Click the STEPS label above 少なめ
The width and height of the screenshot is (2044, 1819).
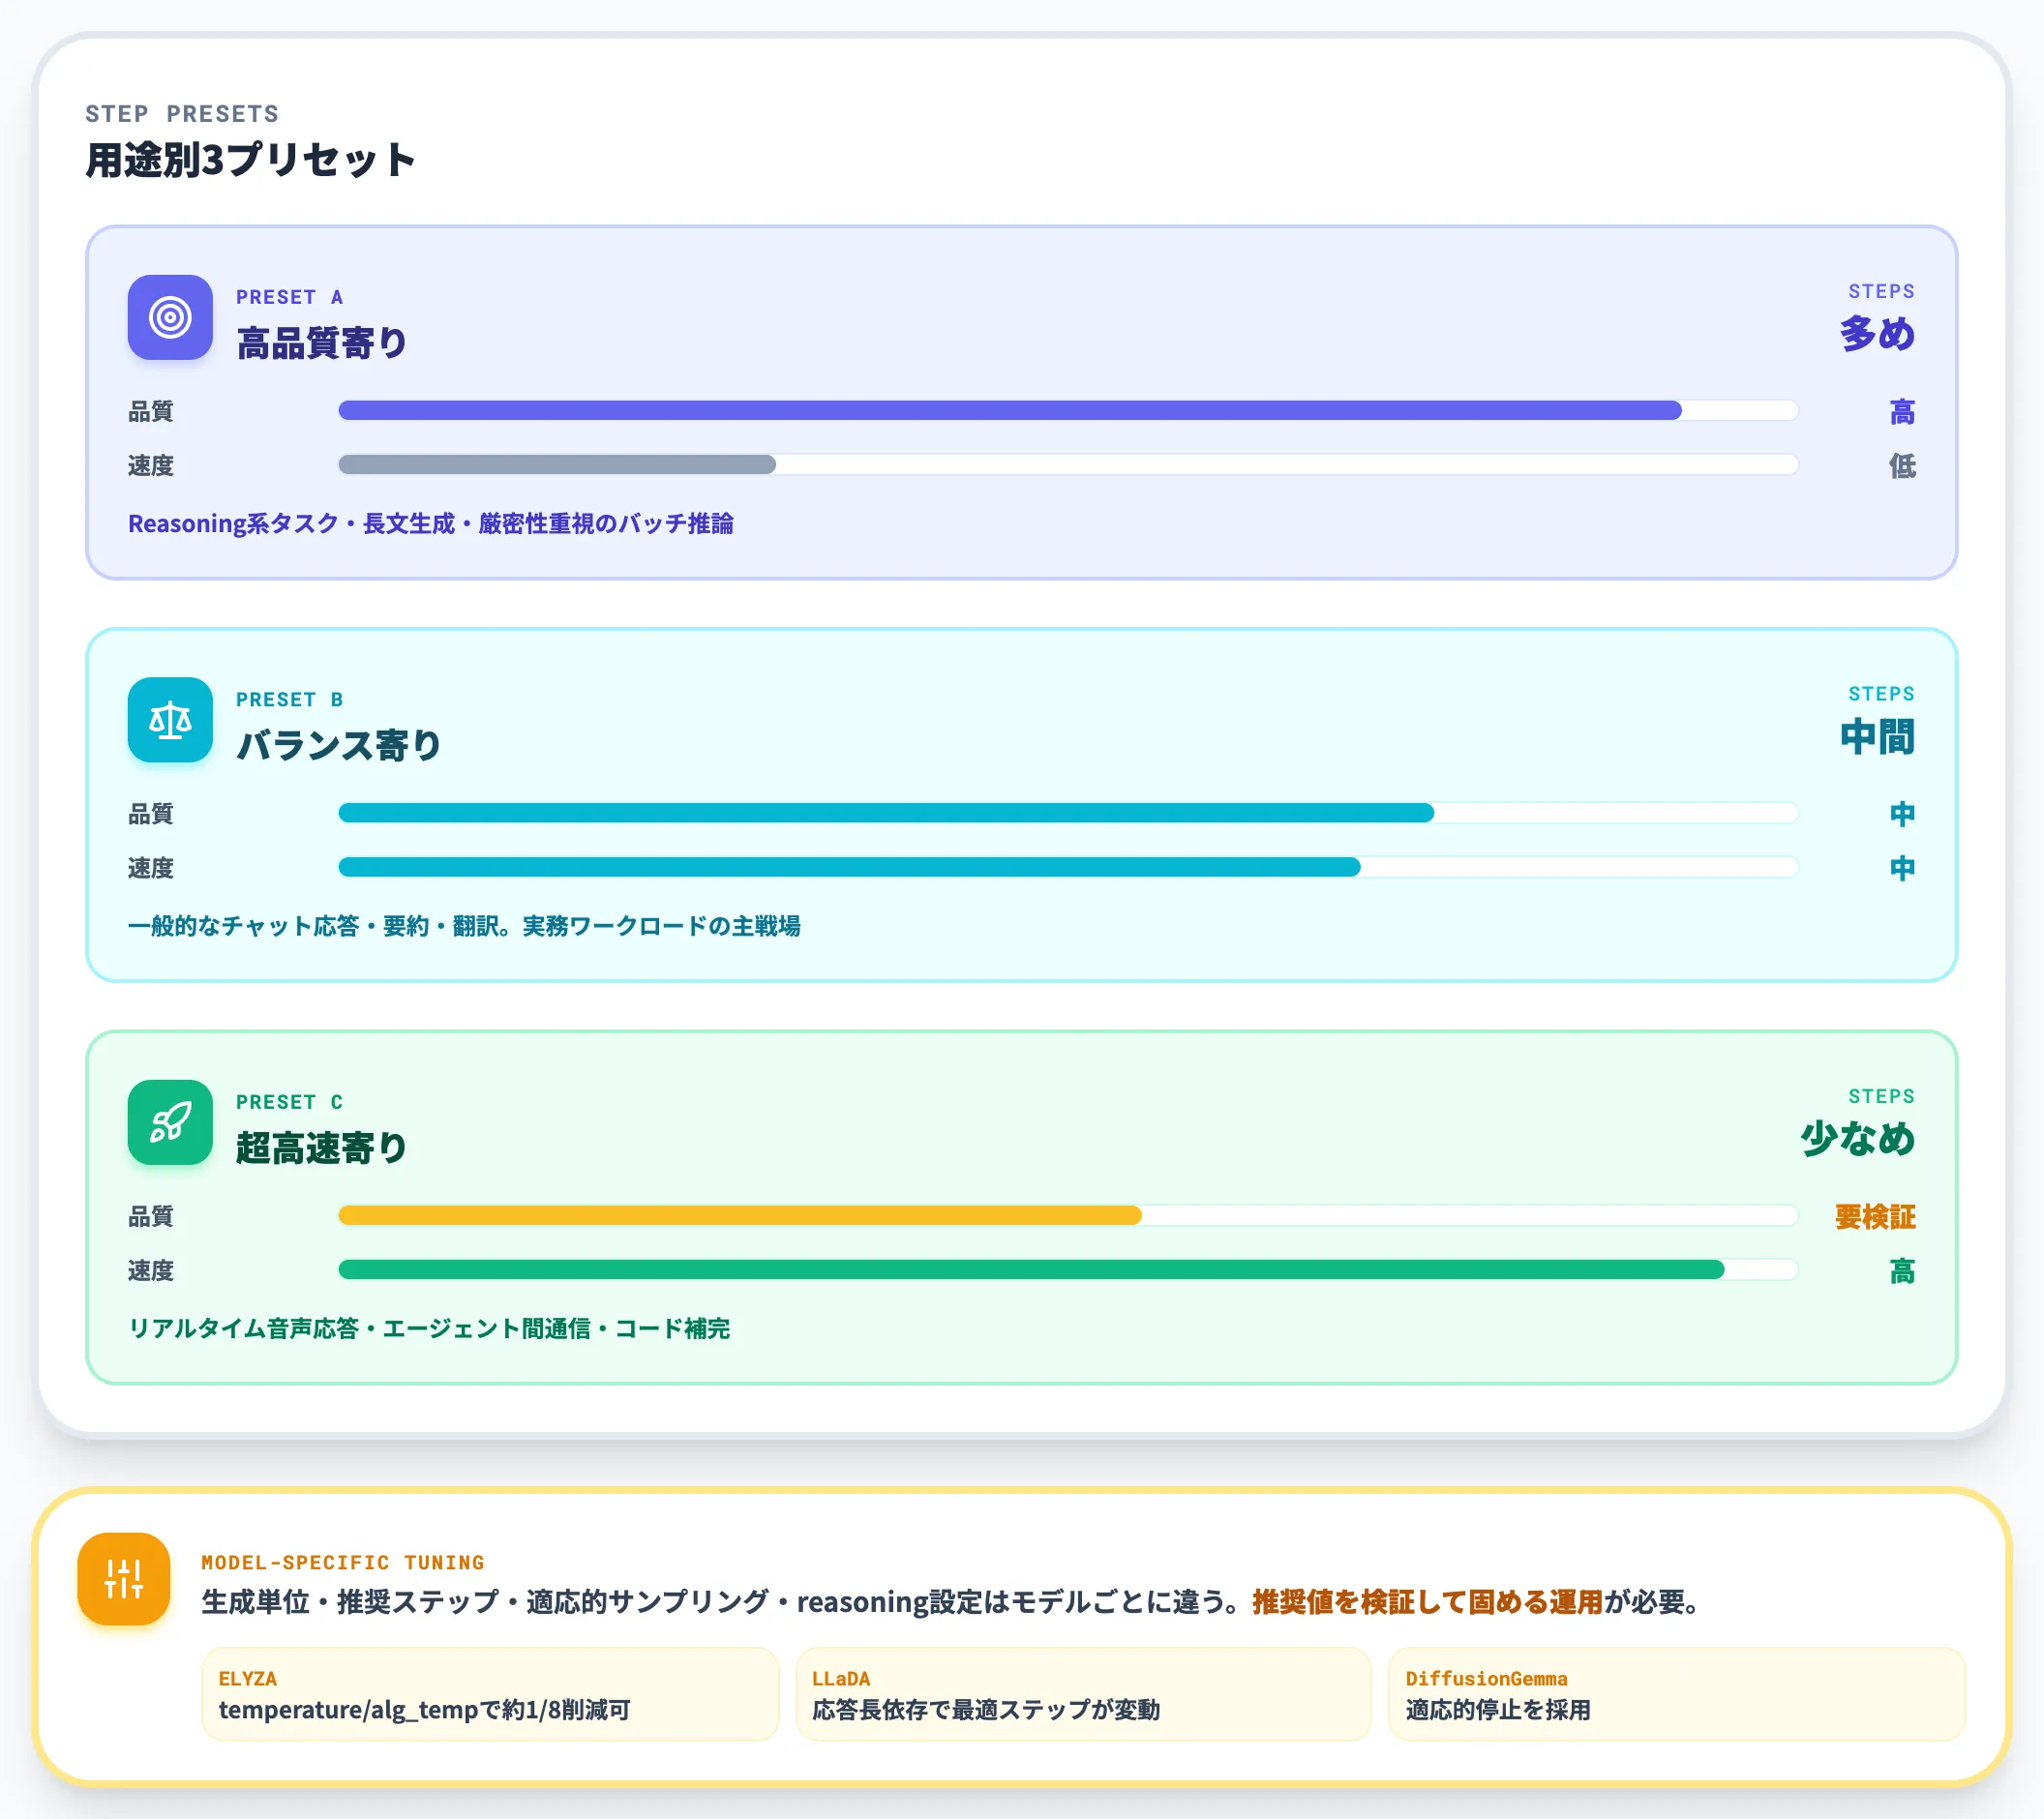[1881, 1096]
